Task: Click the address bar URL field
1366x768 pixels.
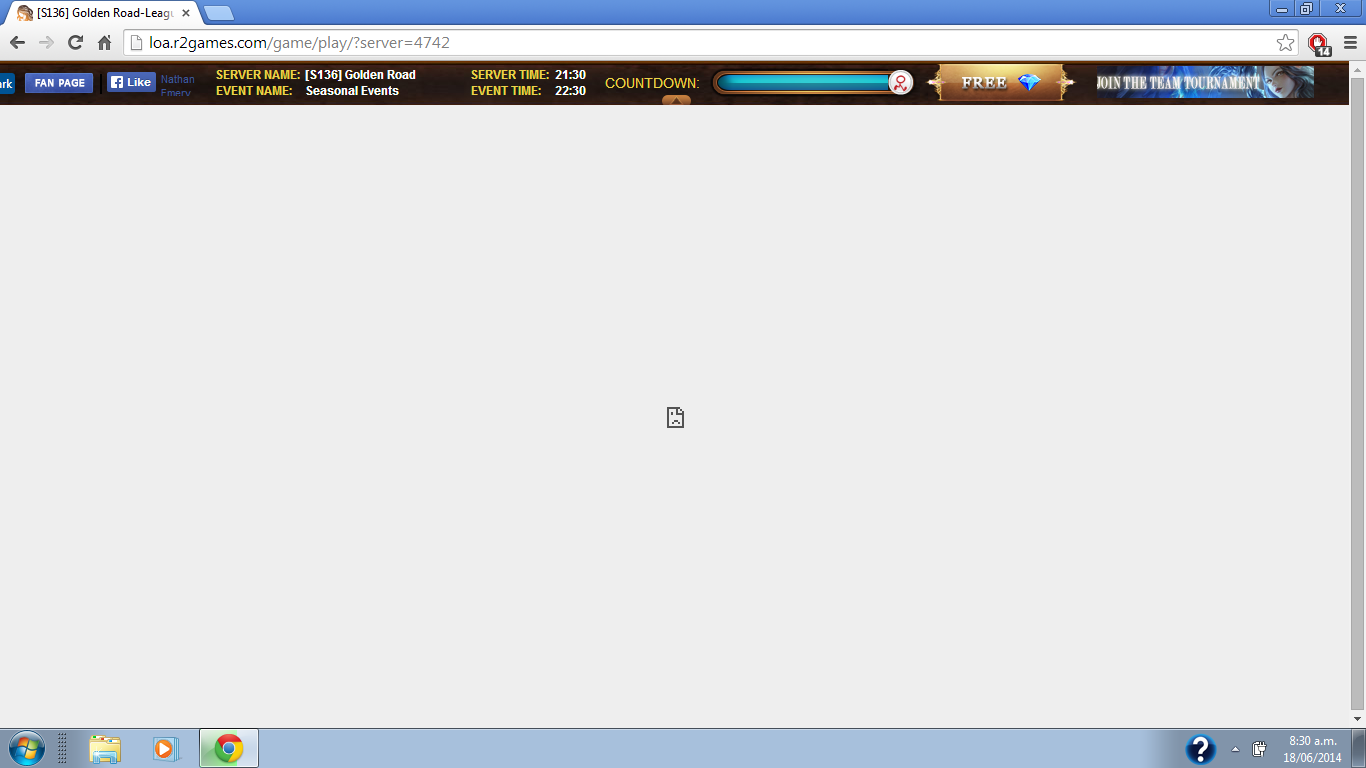Action: point(700,43)
